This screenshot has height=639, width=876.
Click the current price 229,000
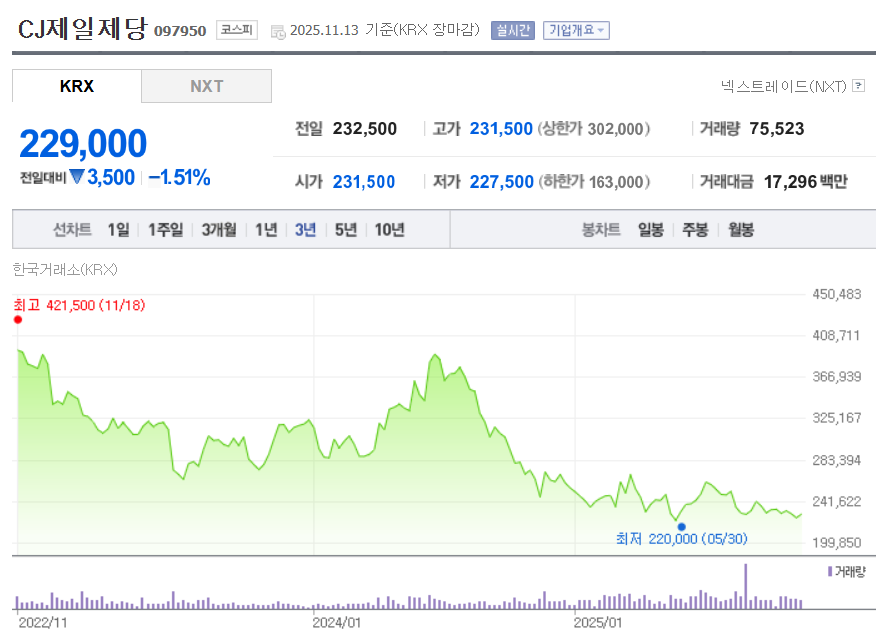pyautogui.click(x=83, y=144)
